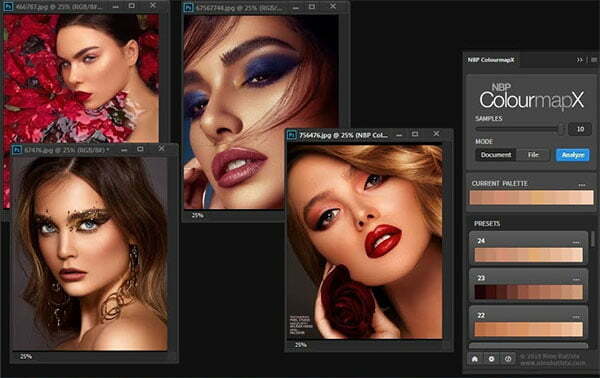600x378 pixels.
Task: Maximize the 67476.jpg document window
Action: 140,149
